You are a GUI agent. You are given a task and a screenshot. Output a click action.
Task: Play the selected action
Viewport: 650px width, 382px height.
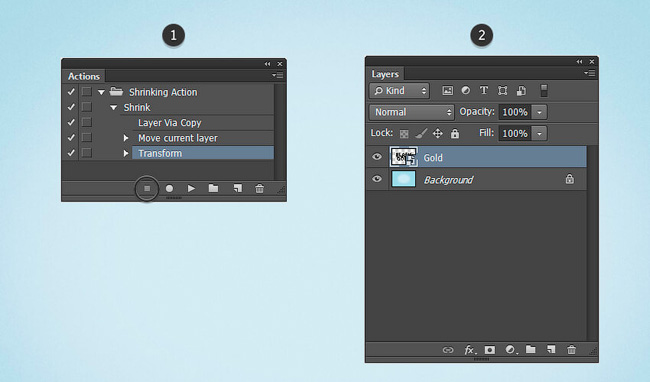pyautogui.click(x=191, y=189)
